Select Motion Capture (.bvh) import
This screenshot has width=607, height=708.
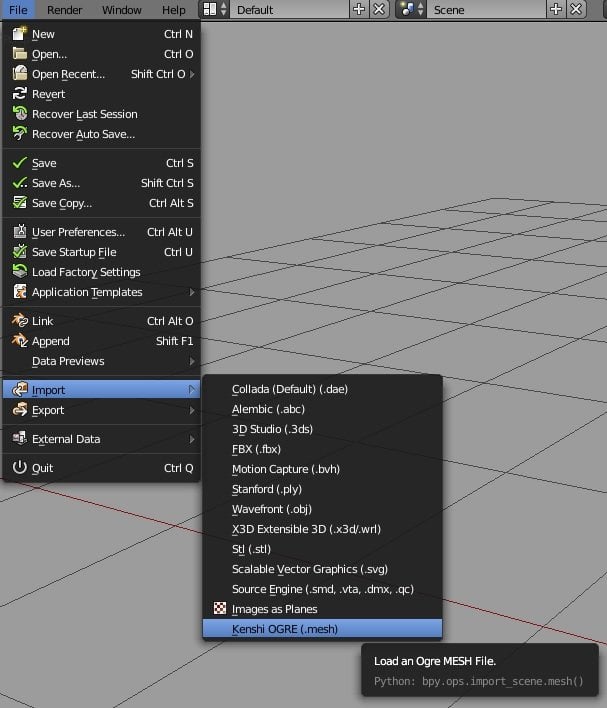pyautogui.click(x=322, y=469)
